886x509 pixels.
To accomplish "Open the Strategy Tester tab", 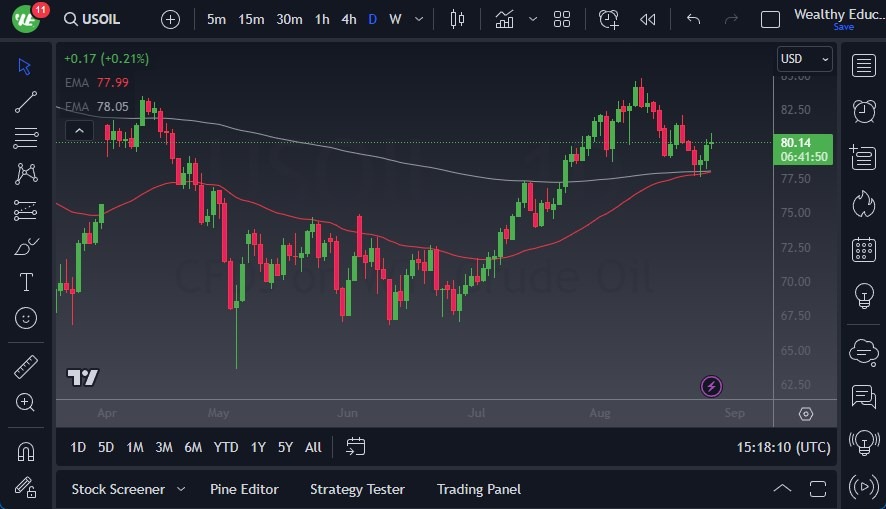I will coord(357,489).
